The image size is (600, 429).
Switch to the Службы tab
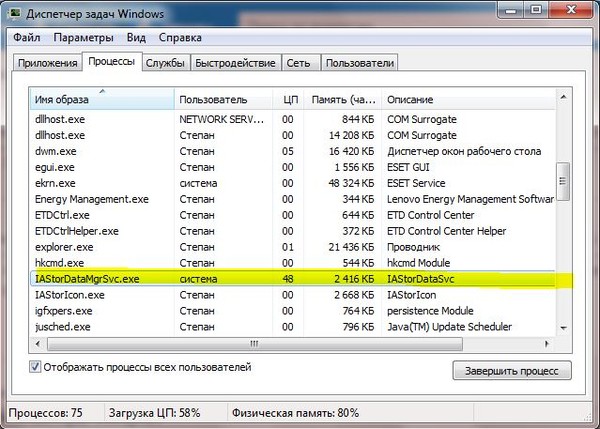point(165,63)
